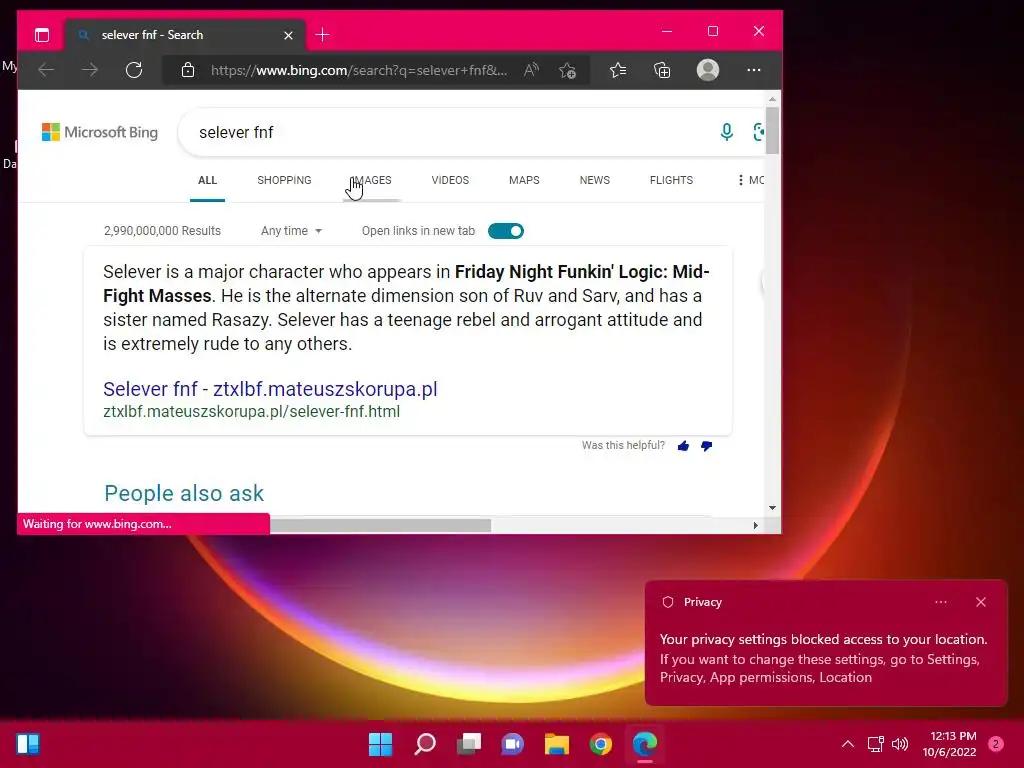Click the vertical scrollbar thumb
Image resolution: width=1024 pixels, height=768 pixels.
coord(772,131)
